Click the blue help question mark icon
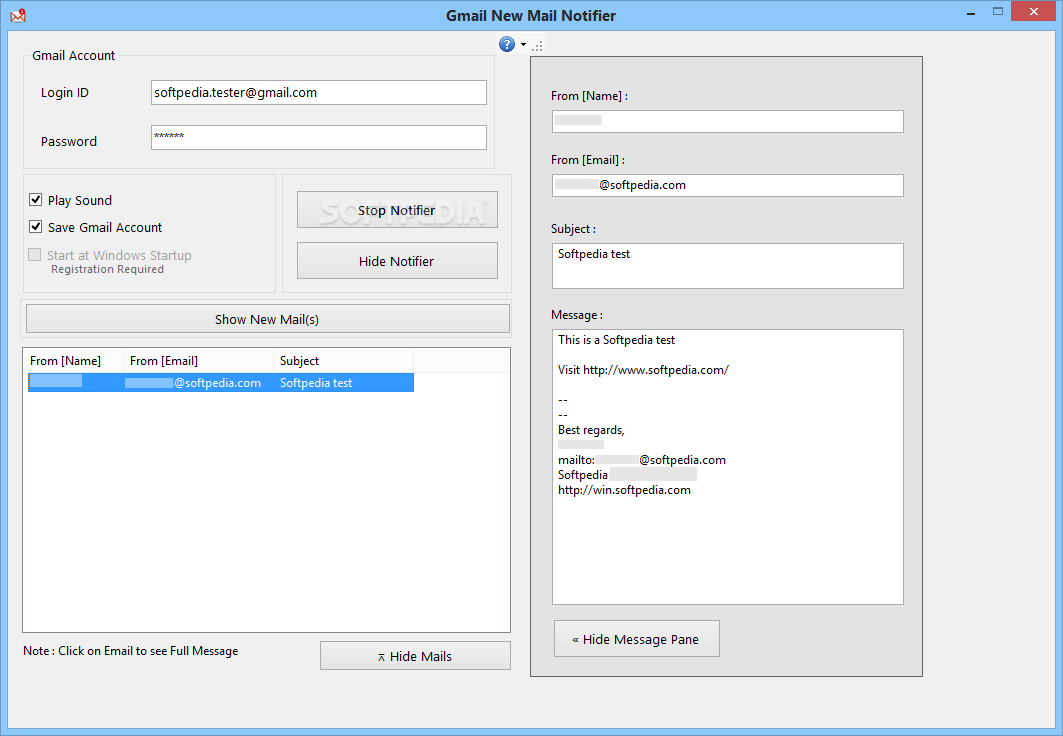 click(x=506, y=44)
